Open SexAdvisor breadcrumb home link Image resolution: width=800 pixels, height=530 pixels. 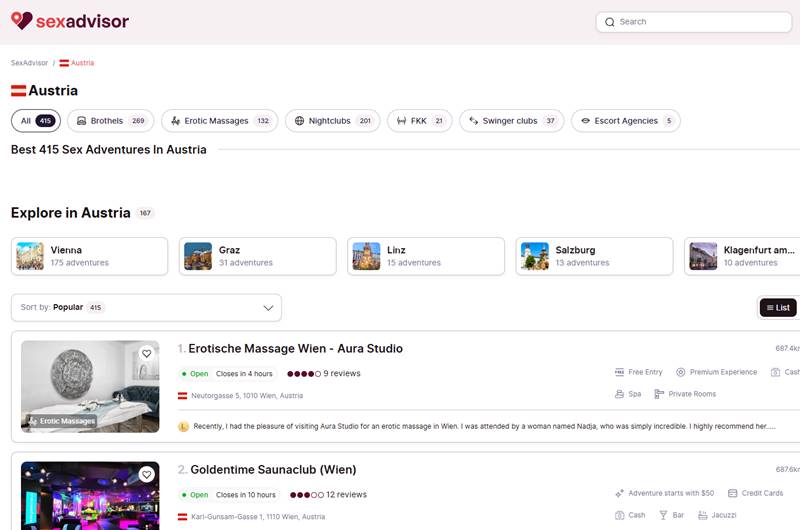pos(29,63)
